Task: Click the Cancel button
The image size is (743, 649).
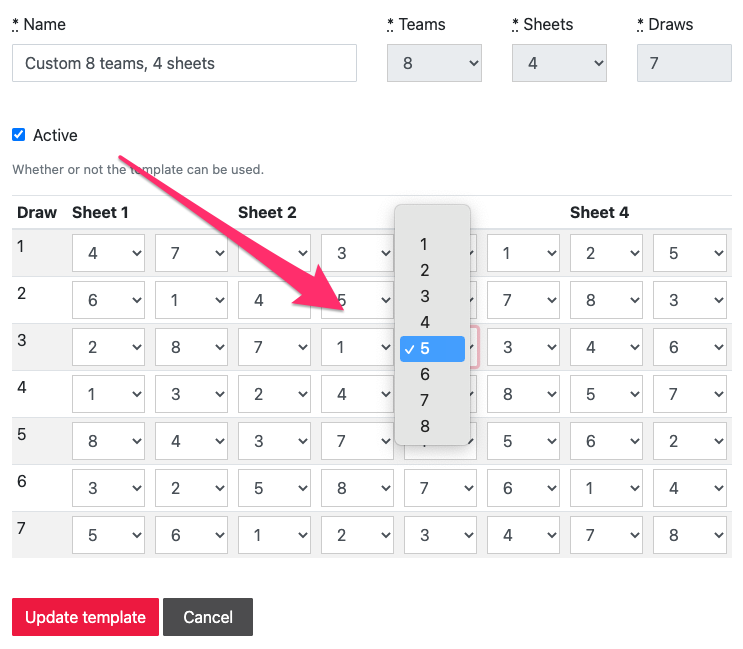Action: pyautogui.click(x=208, y=617)
